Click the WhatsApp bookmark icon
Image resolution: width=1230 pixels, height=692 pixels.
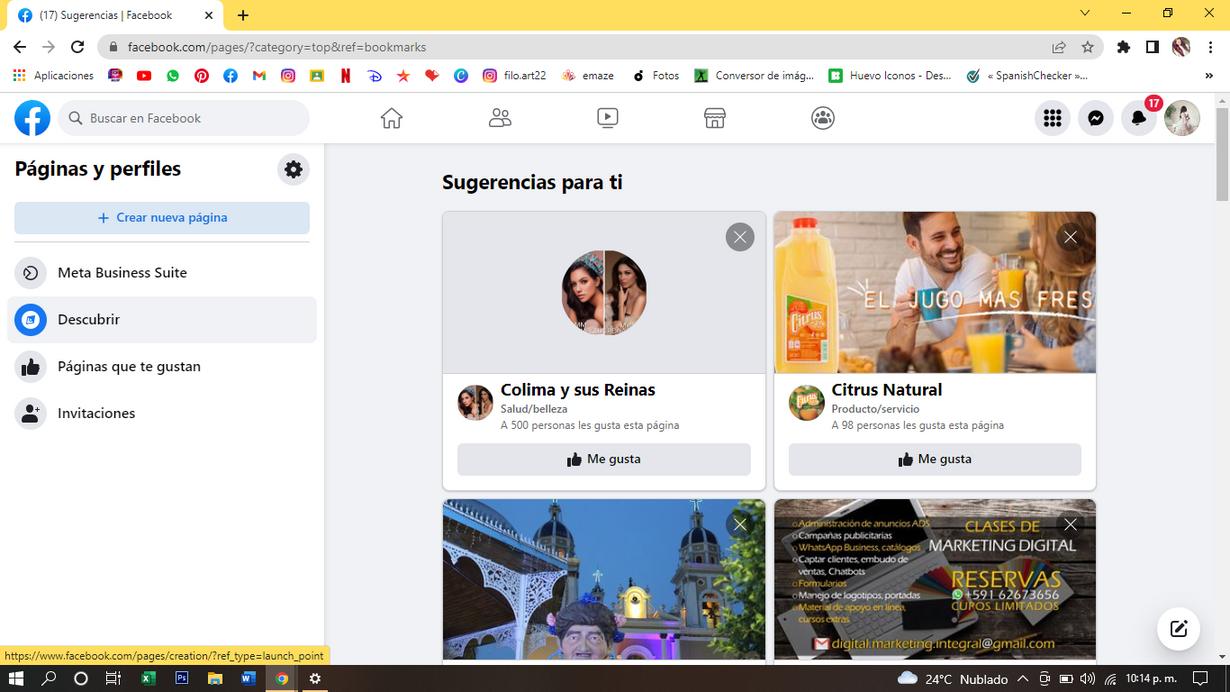173,75
